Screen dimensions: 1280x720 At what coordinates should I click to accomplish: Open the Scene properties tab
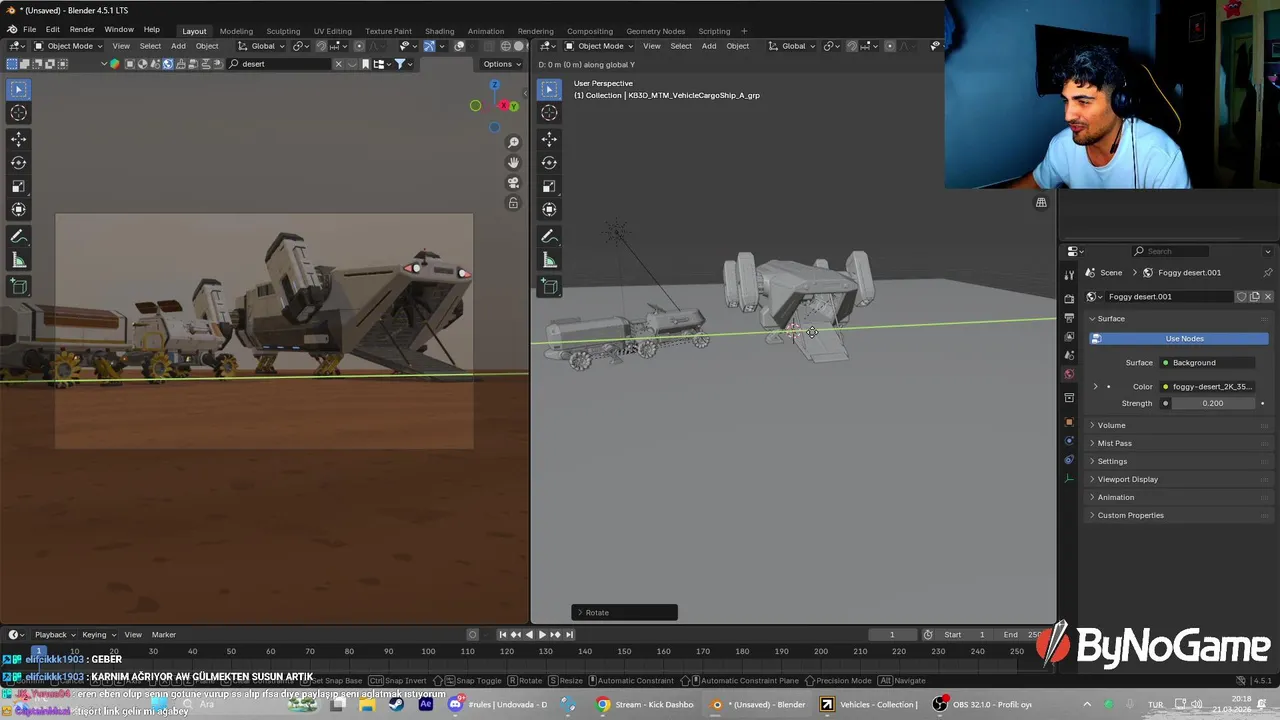1069,355
